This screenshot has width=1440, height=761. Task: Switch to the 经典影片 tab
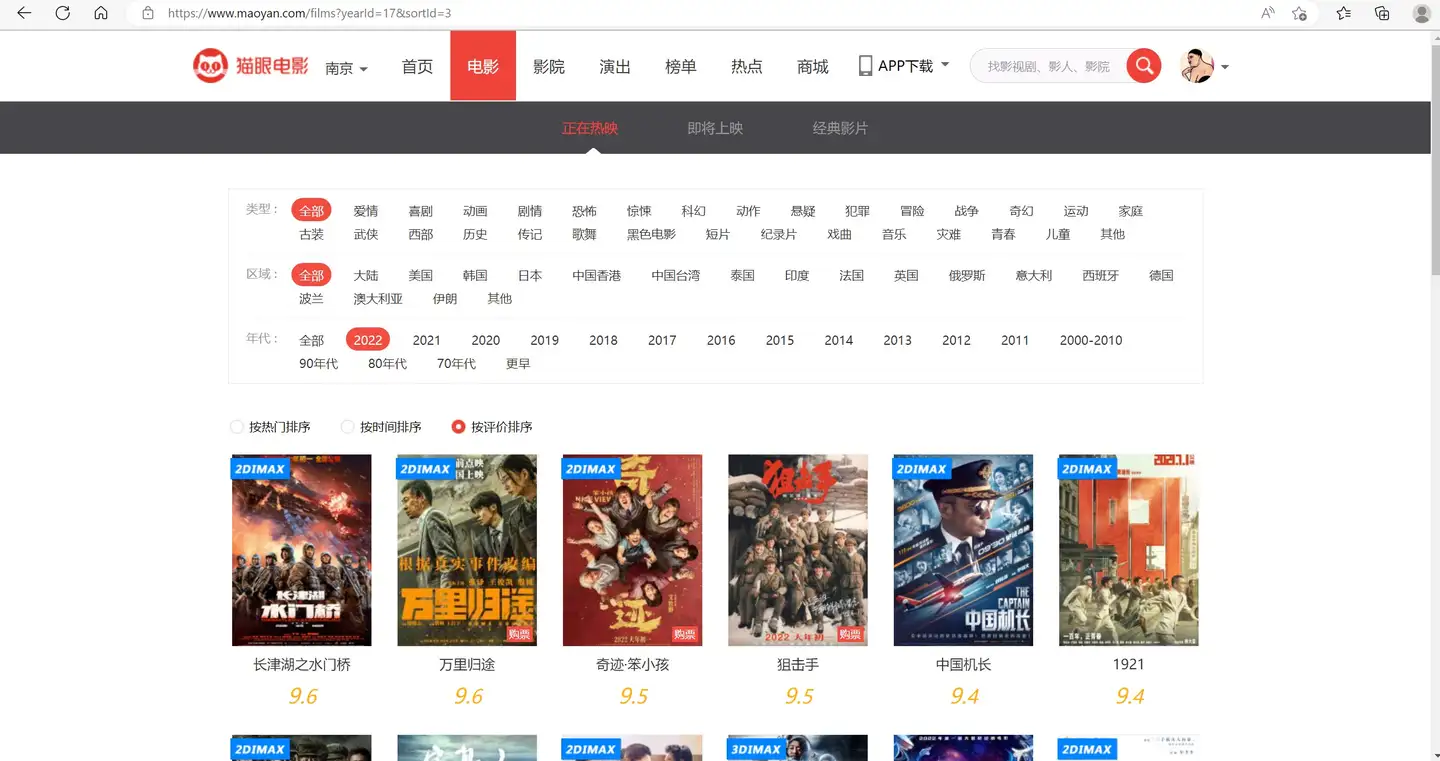(840, 128)
